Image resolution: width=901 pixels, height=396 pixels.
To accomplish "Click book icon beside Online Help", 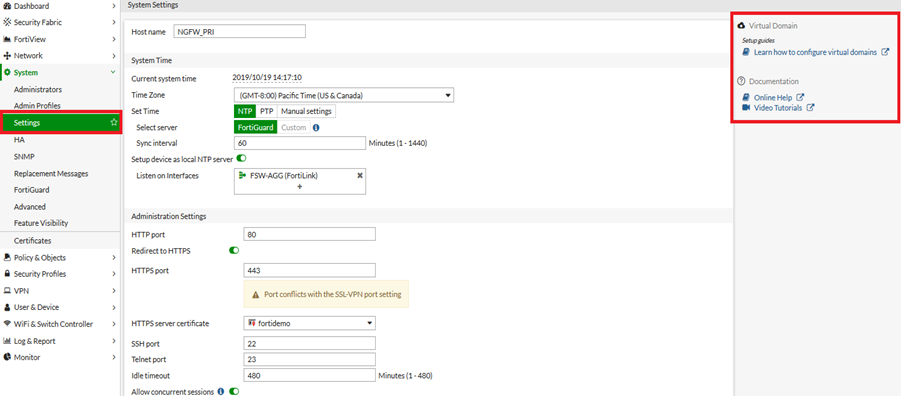I will (746, 98).
